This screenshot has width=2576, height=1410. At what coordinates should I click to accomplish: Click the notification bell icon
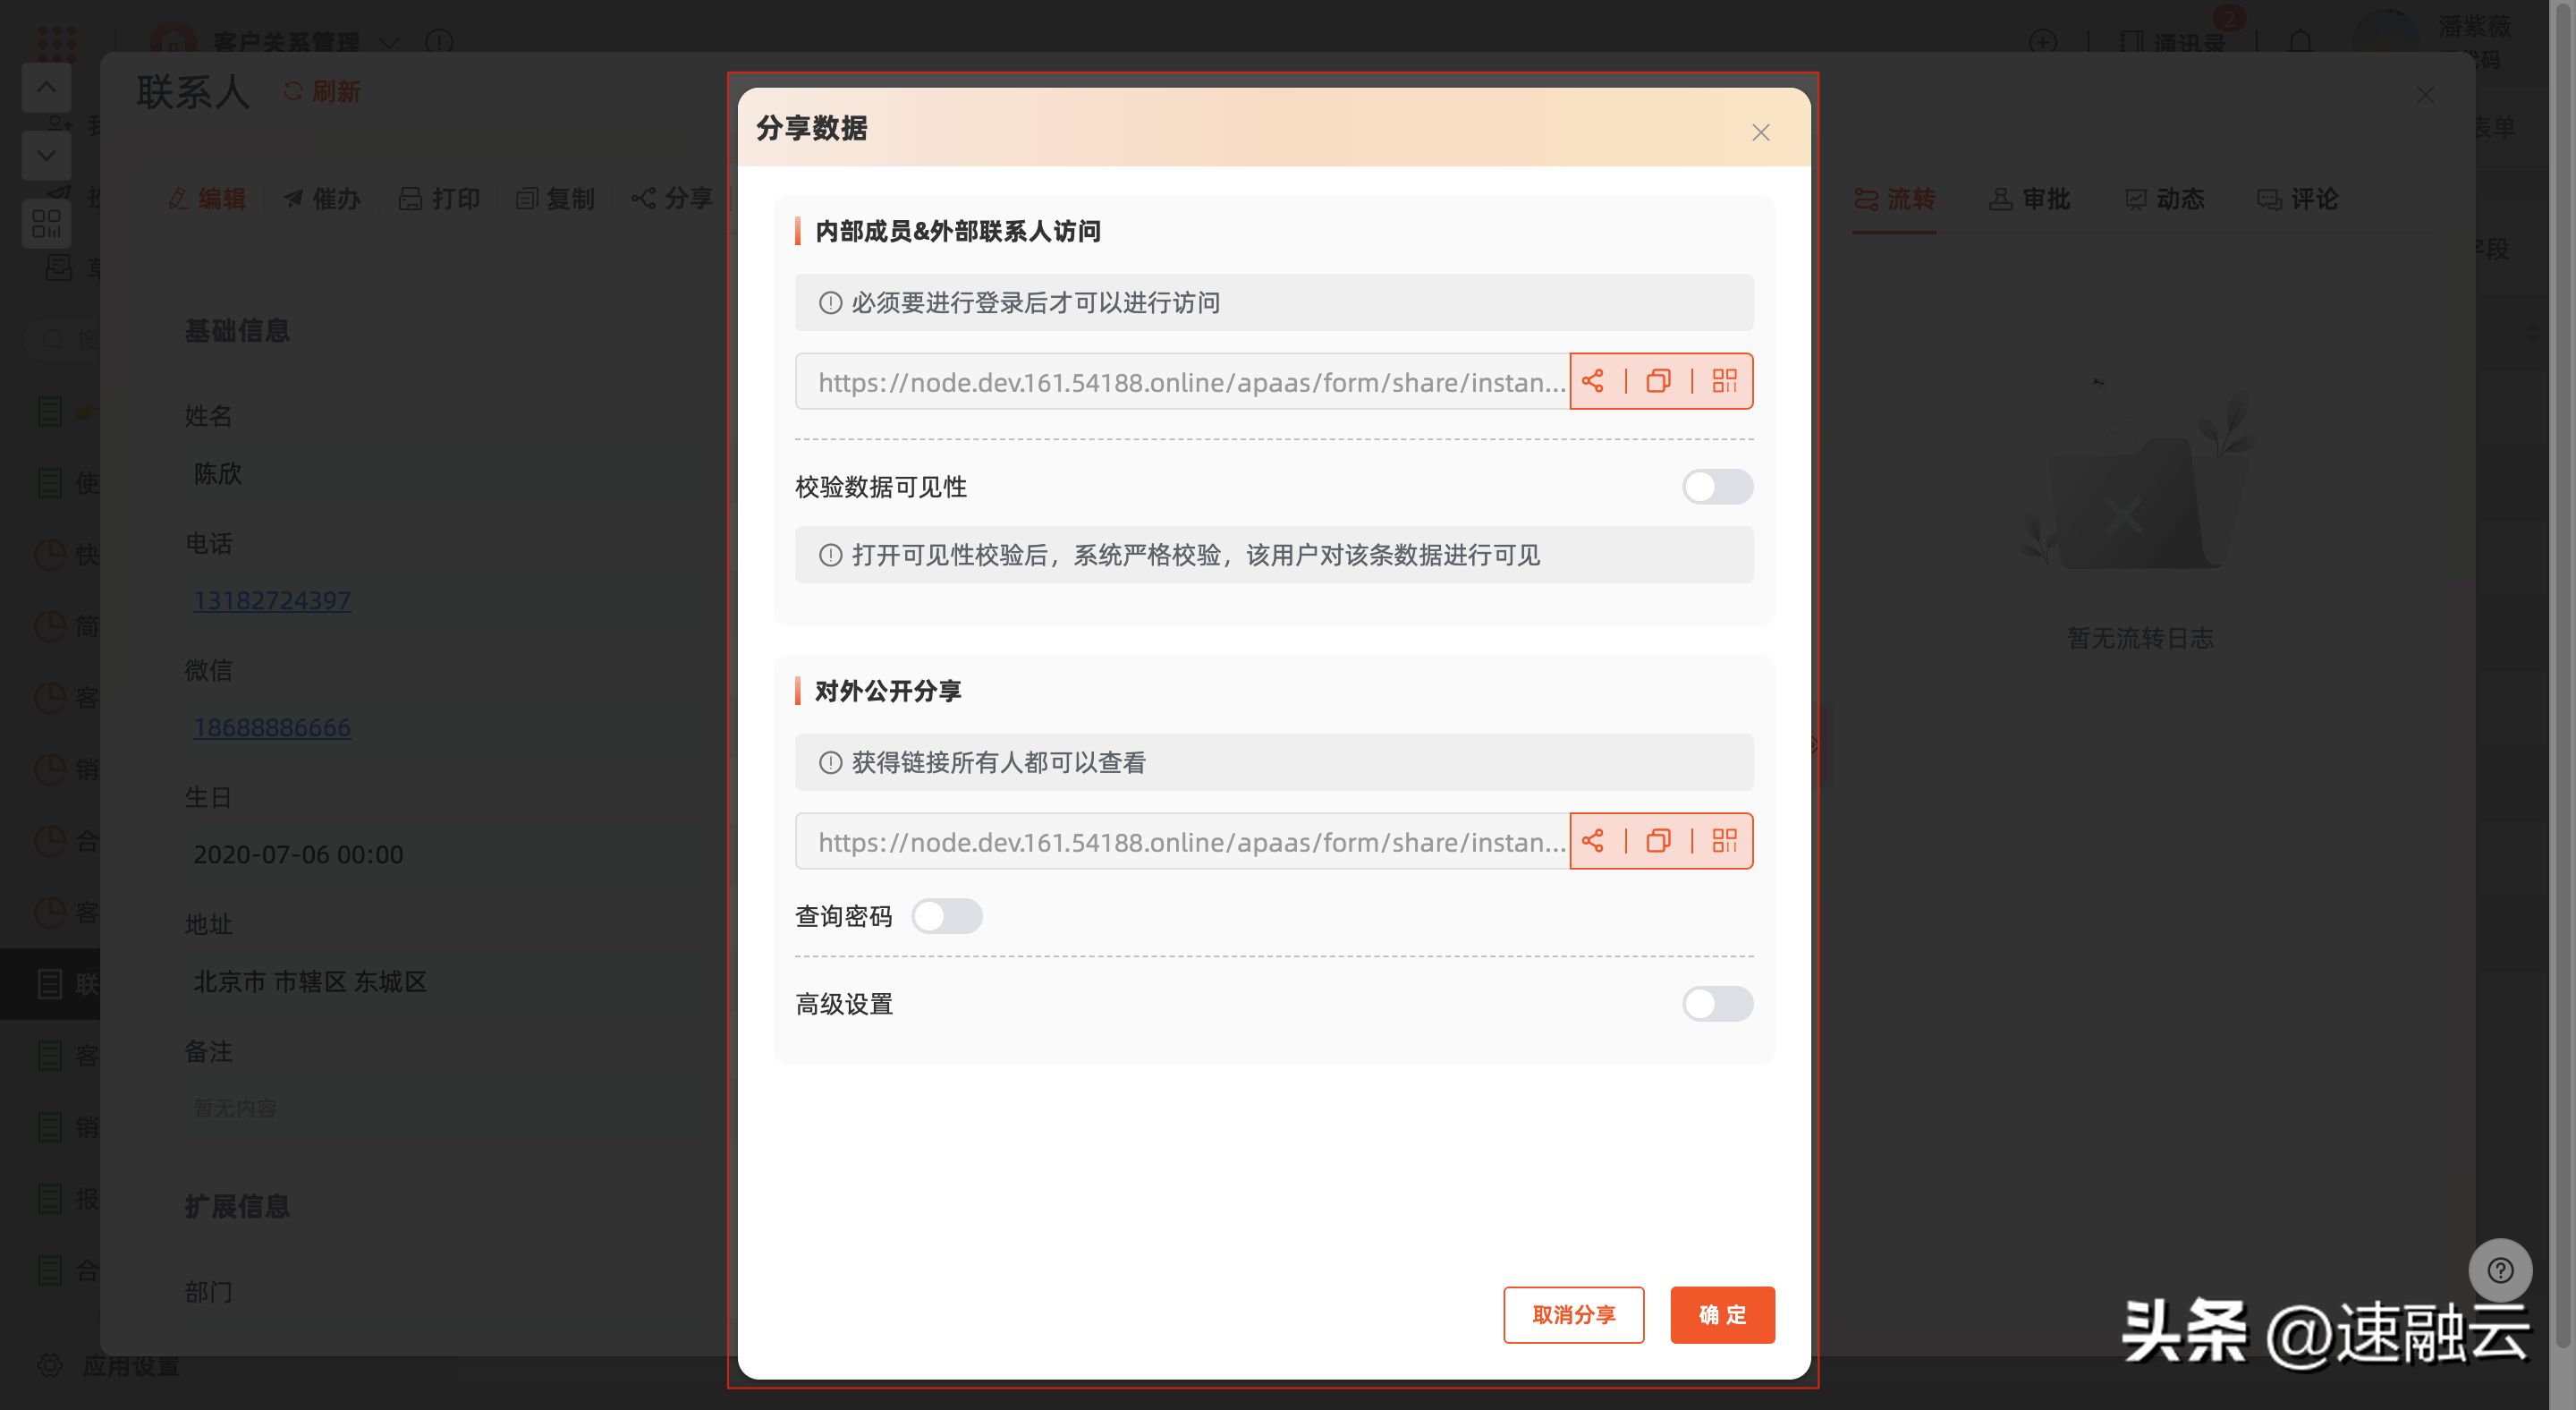pyautogui.click(x=2300, y=42)
